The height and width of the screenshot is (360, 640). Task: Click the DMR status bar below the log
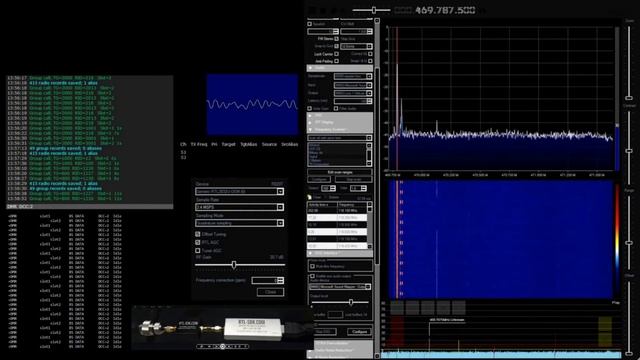click(x=89, y=207)
